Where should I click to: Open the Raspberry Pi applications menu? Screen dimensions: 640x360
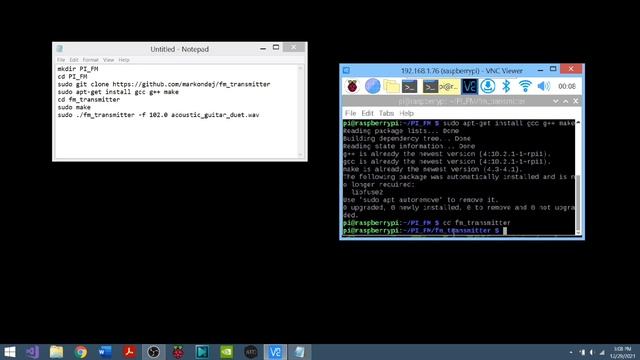(x=352, y=86)
